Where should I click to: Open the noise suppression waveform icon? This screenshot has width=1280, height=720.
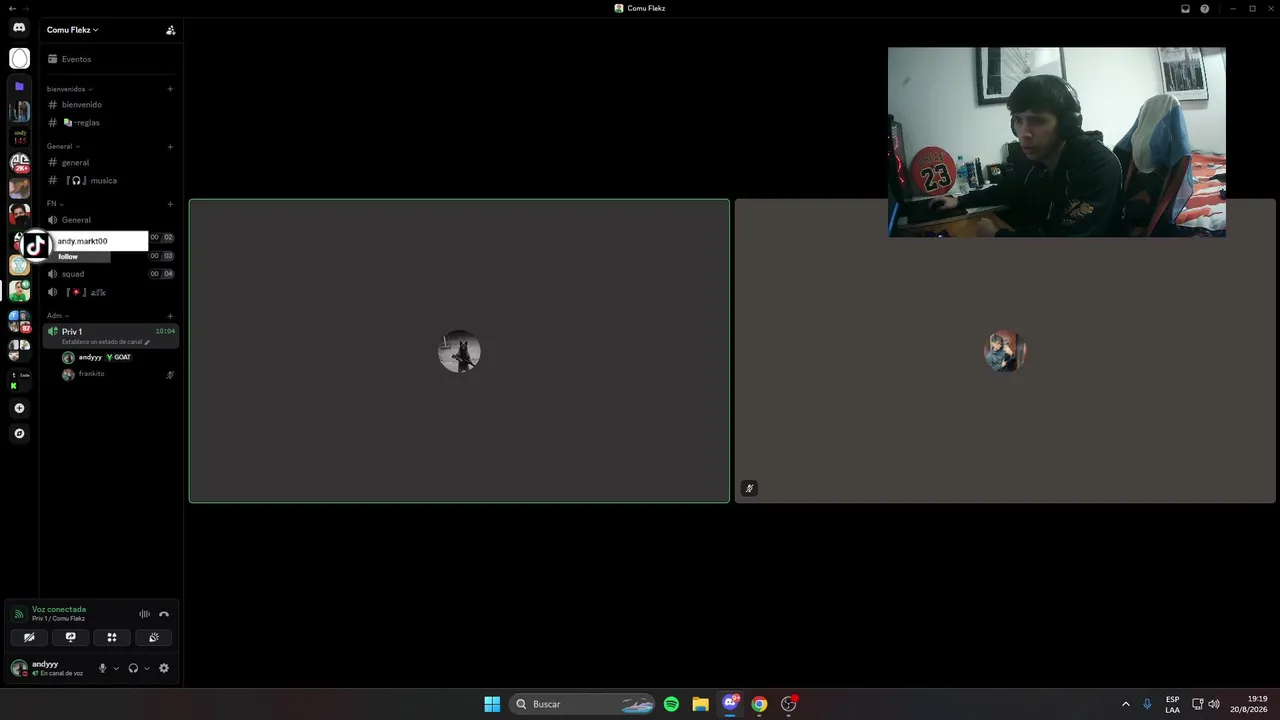pyautogui.click(x=144, y=614)
